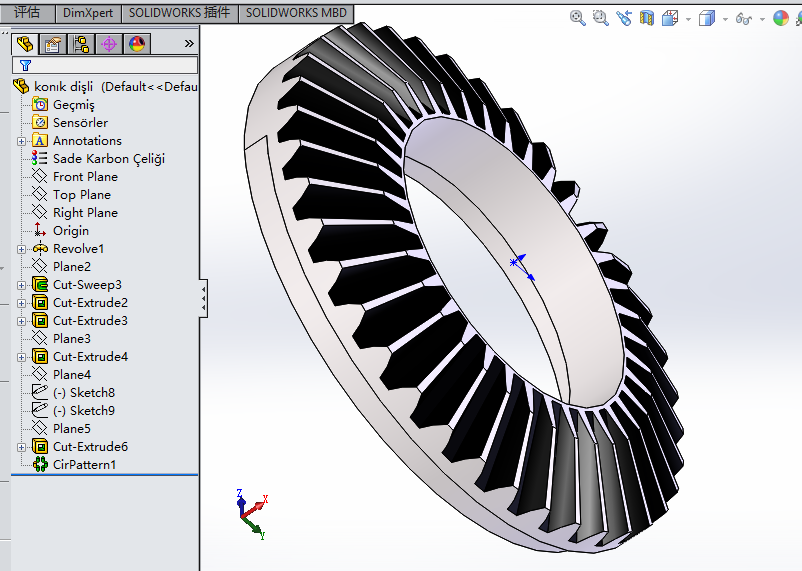The height and width of the screenshot is (571, 802).
Task: Click Edit Appearance color ball icon
Action: [781, 18]
